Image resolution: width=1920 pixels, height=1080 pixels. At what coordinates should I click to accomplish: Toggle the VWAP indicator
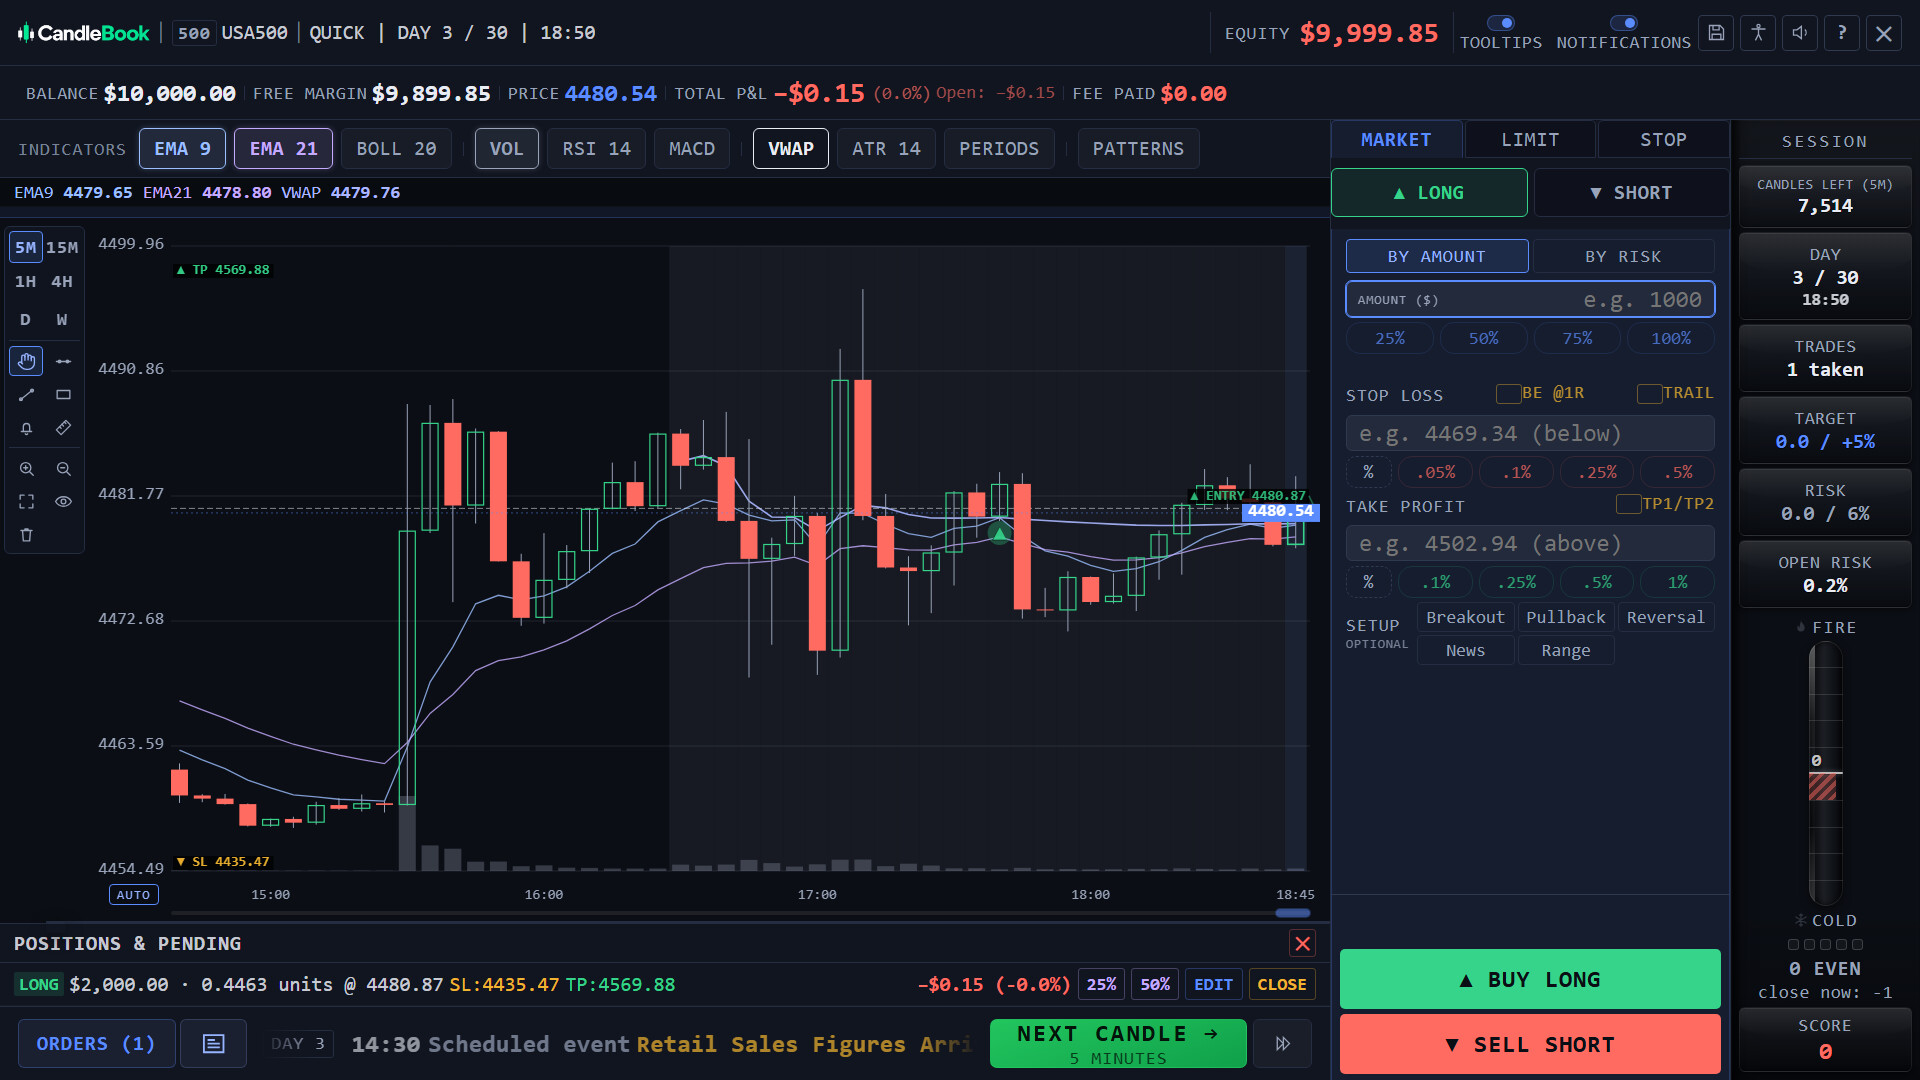point(790,149)
